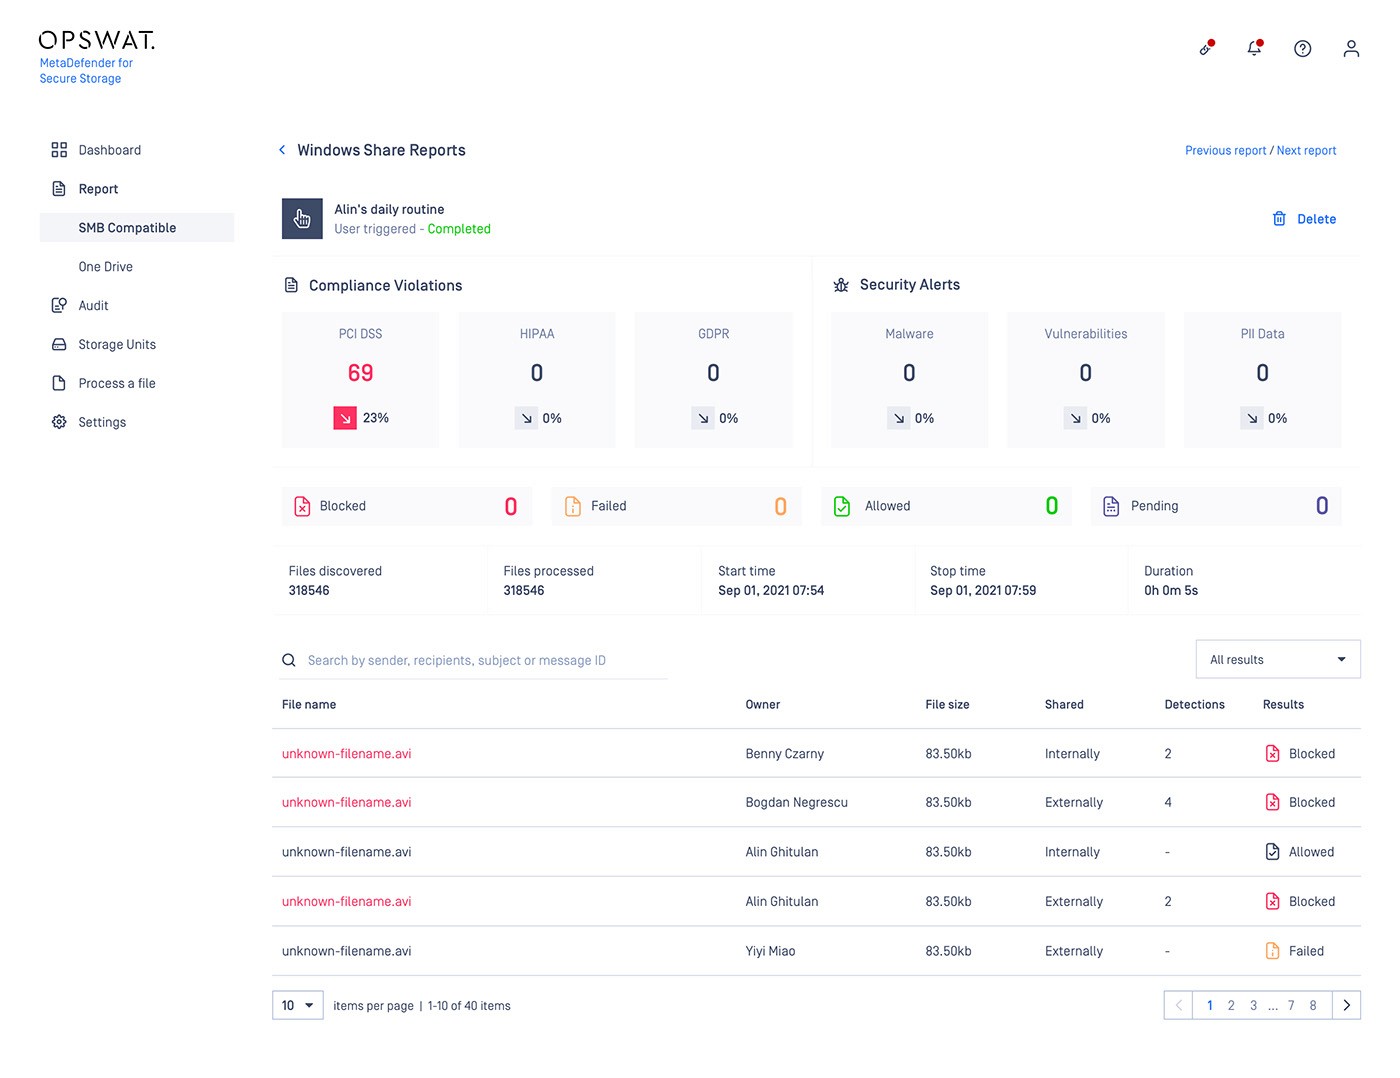Click the Failed file icon in summary card
This screenshot has height=1078, width=1400.
coord(572,506)
